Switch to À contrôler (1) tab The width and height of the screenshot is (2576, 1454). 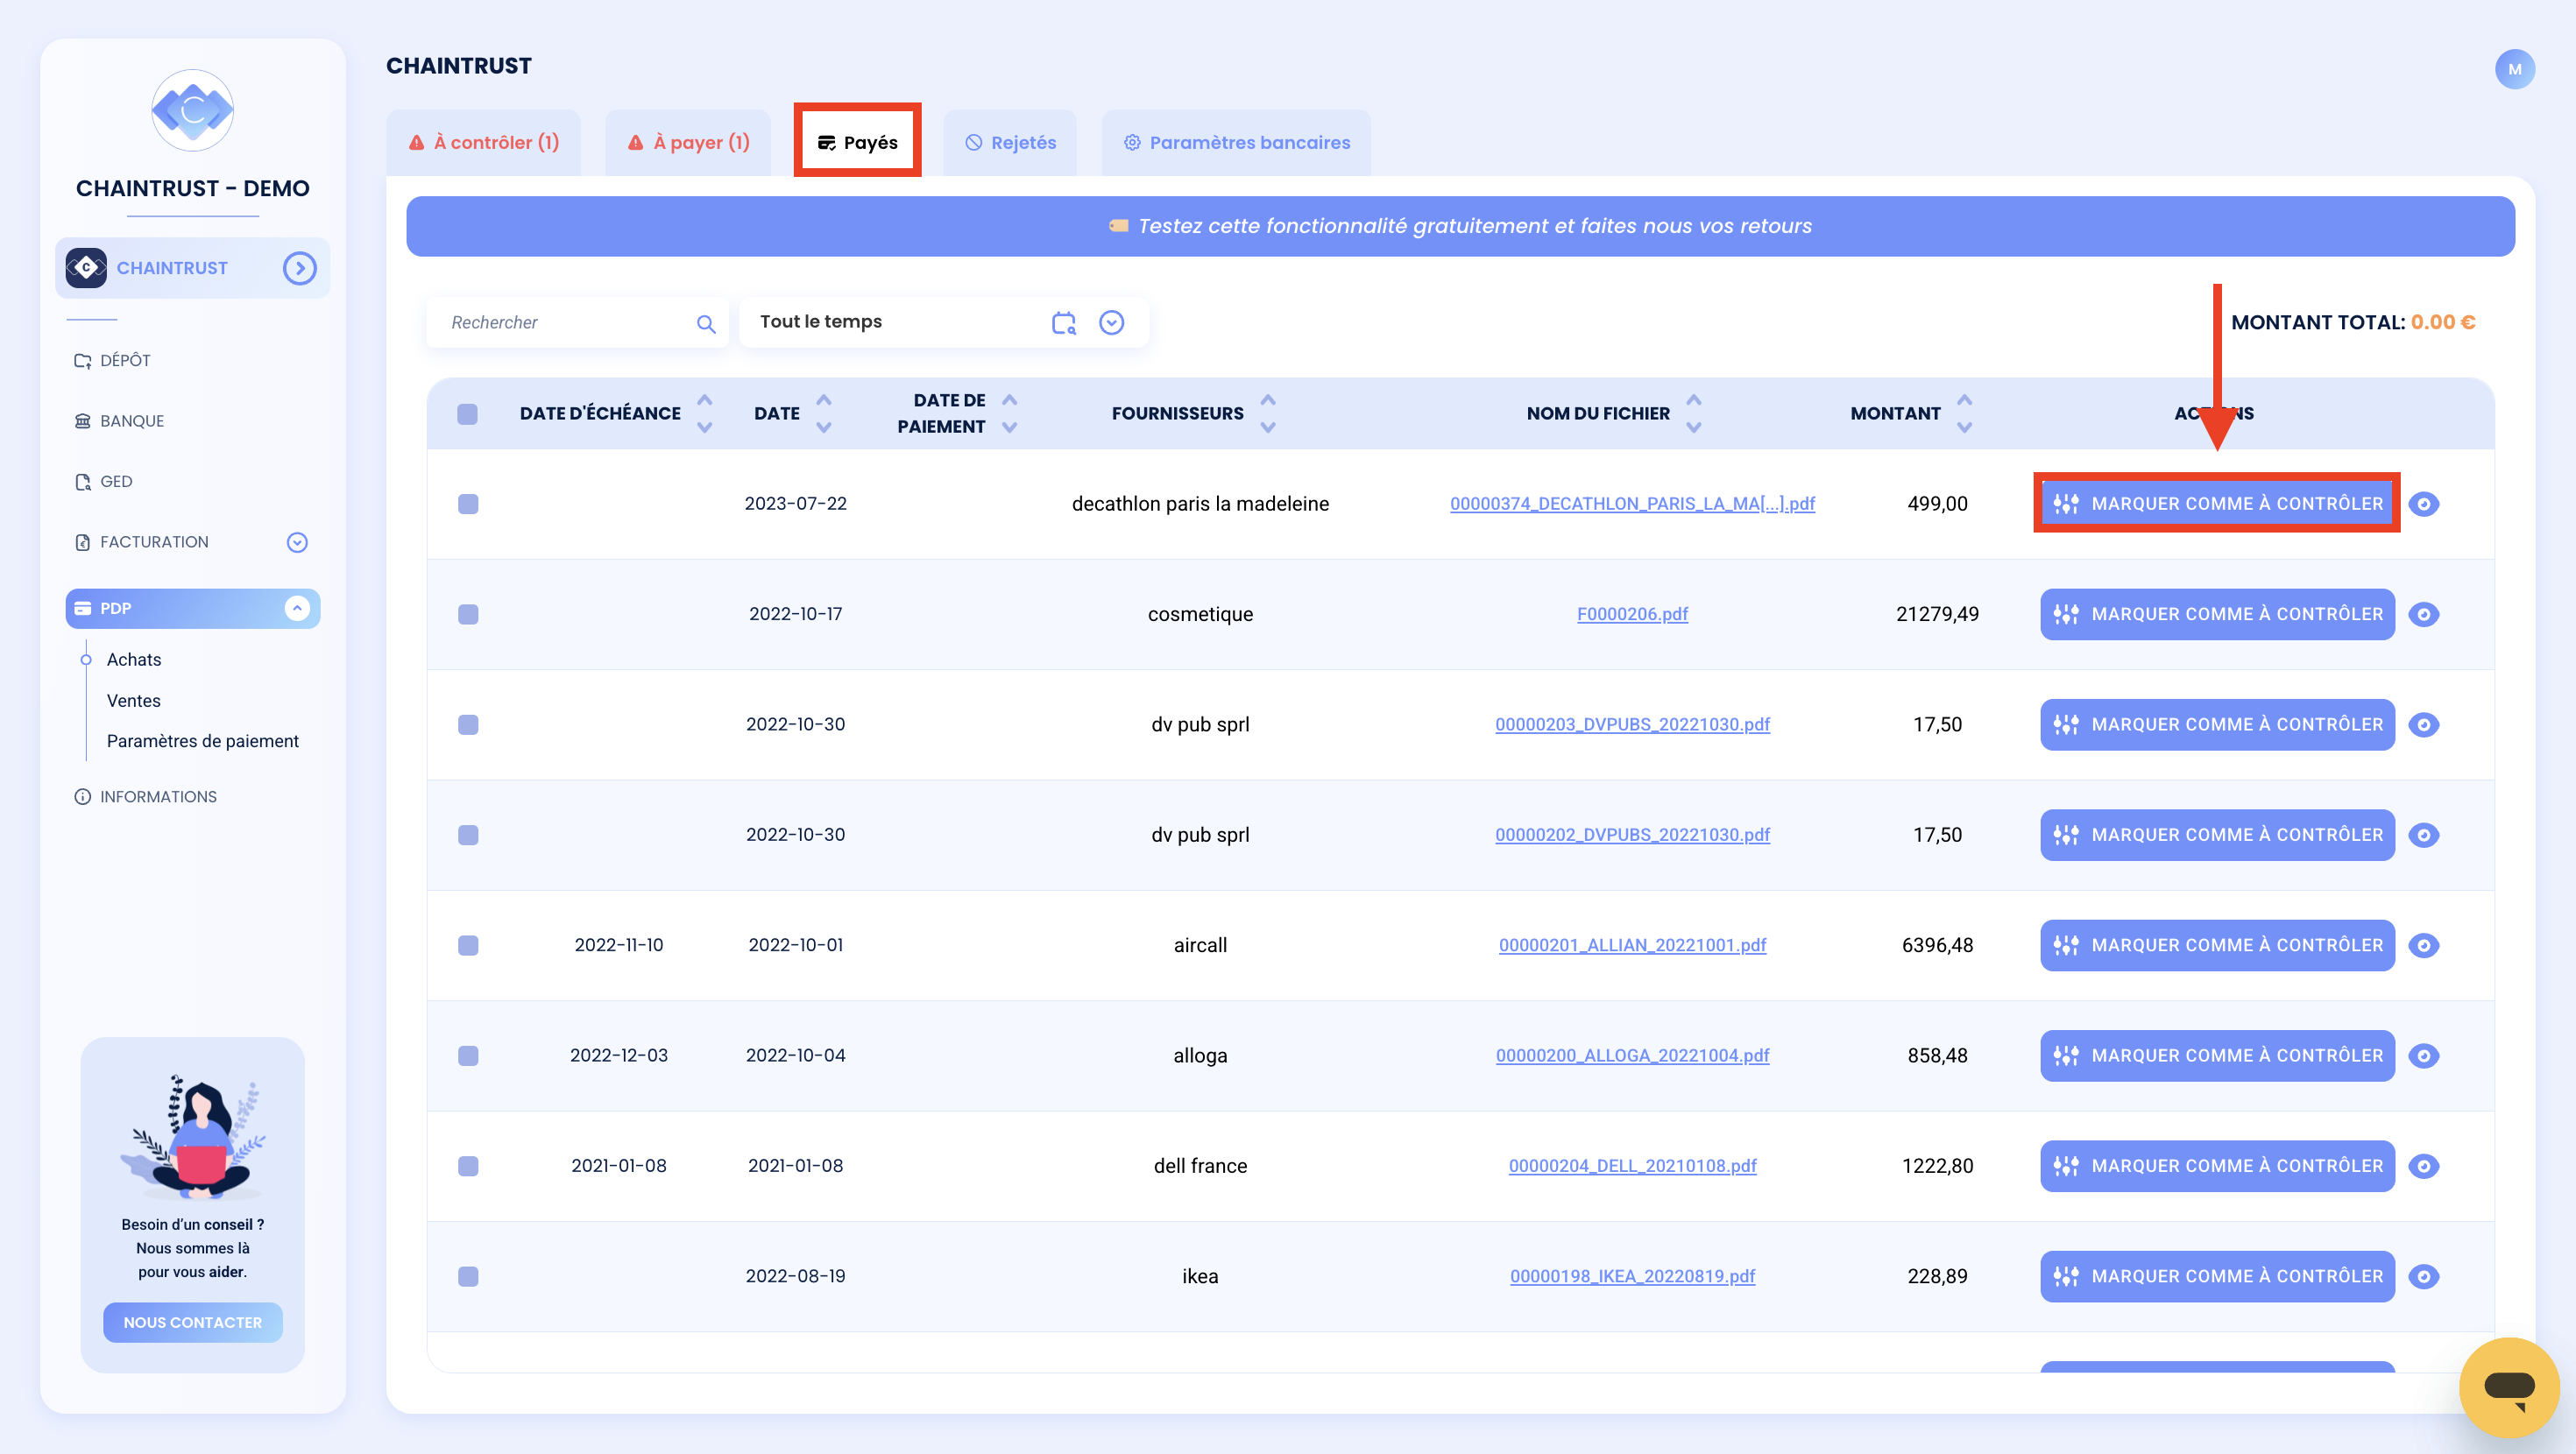click(x=484, y=143)
